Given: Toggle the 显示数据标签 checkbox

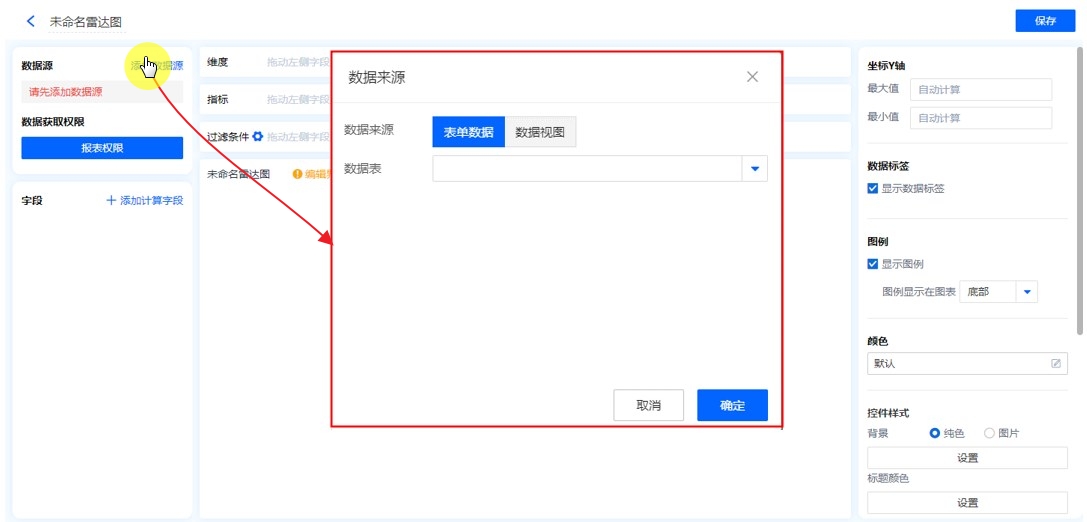Looking at the screenshot, I should 873,188.
